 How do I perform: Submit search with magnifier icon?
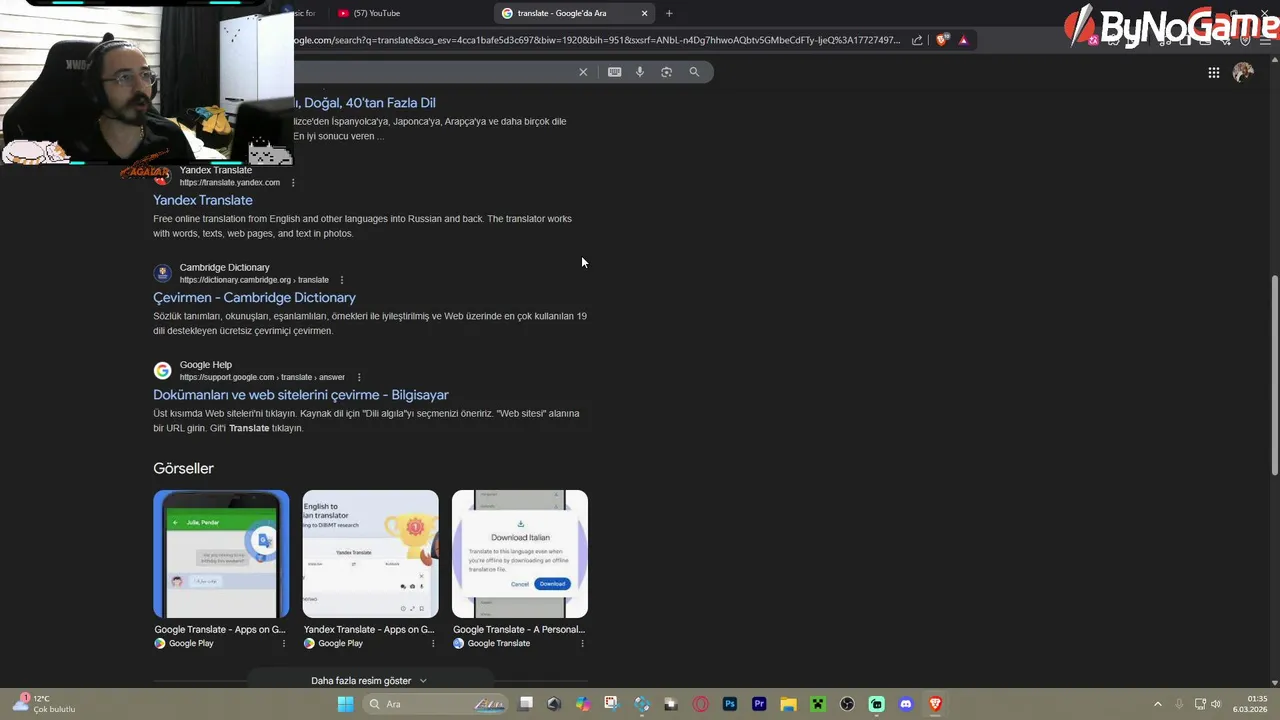click(x=694, y=72)
